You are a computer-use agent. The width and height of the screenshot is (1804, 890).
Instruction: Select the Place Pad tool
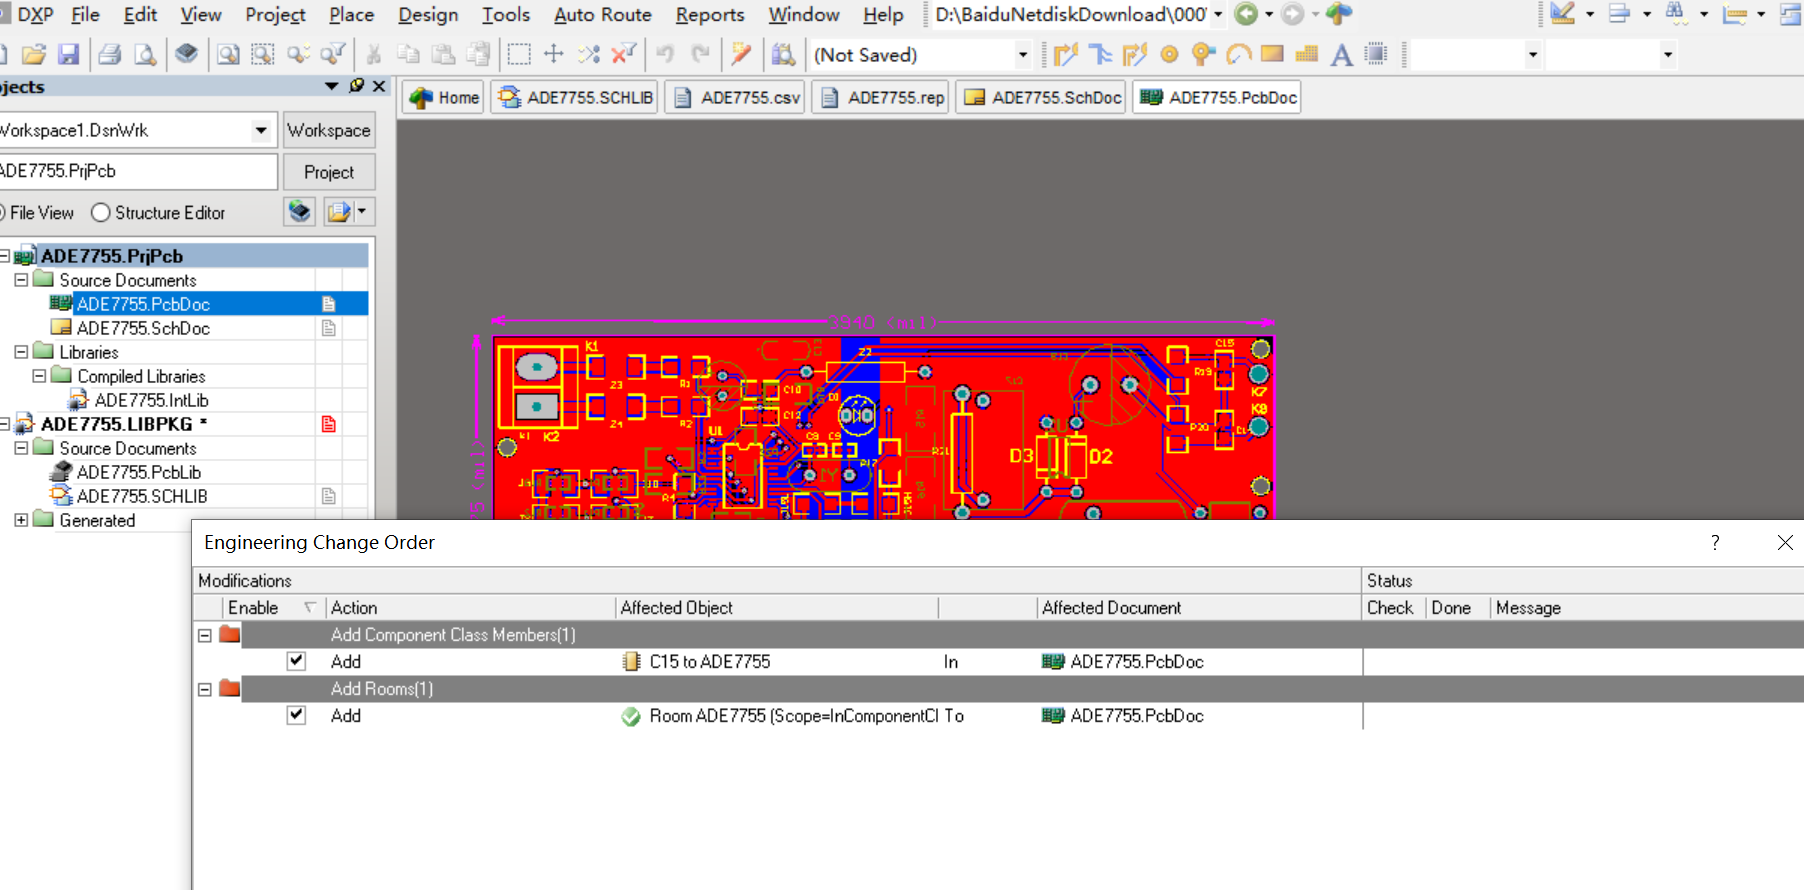pyautogui.click(x=1169, y=54)
